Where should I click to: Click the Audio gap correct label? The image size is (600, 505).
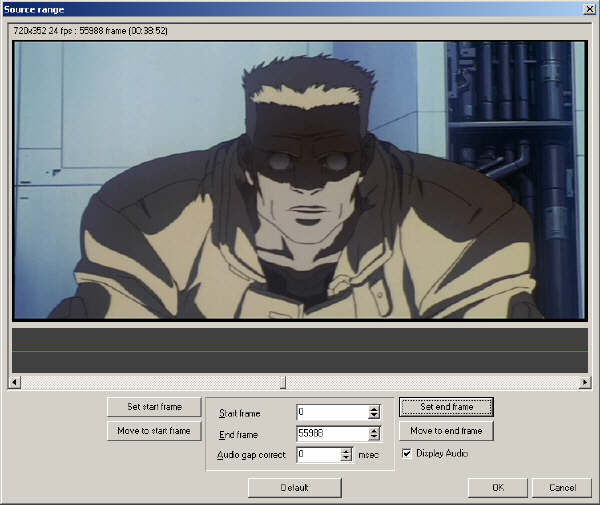tap(251, 455)
